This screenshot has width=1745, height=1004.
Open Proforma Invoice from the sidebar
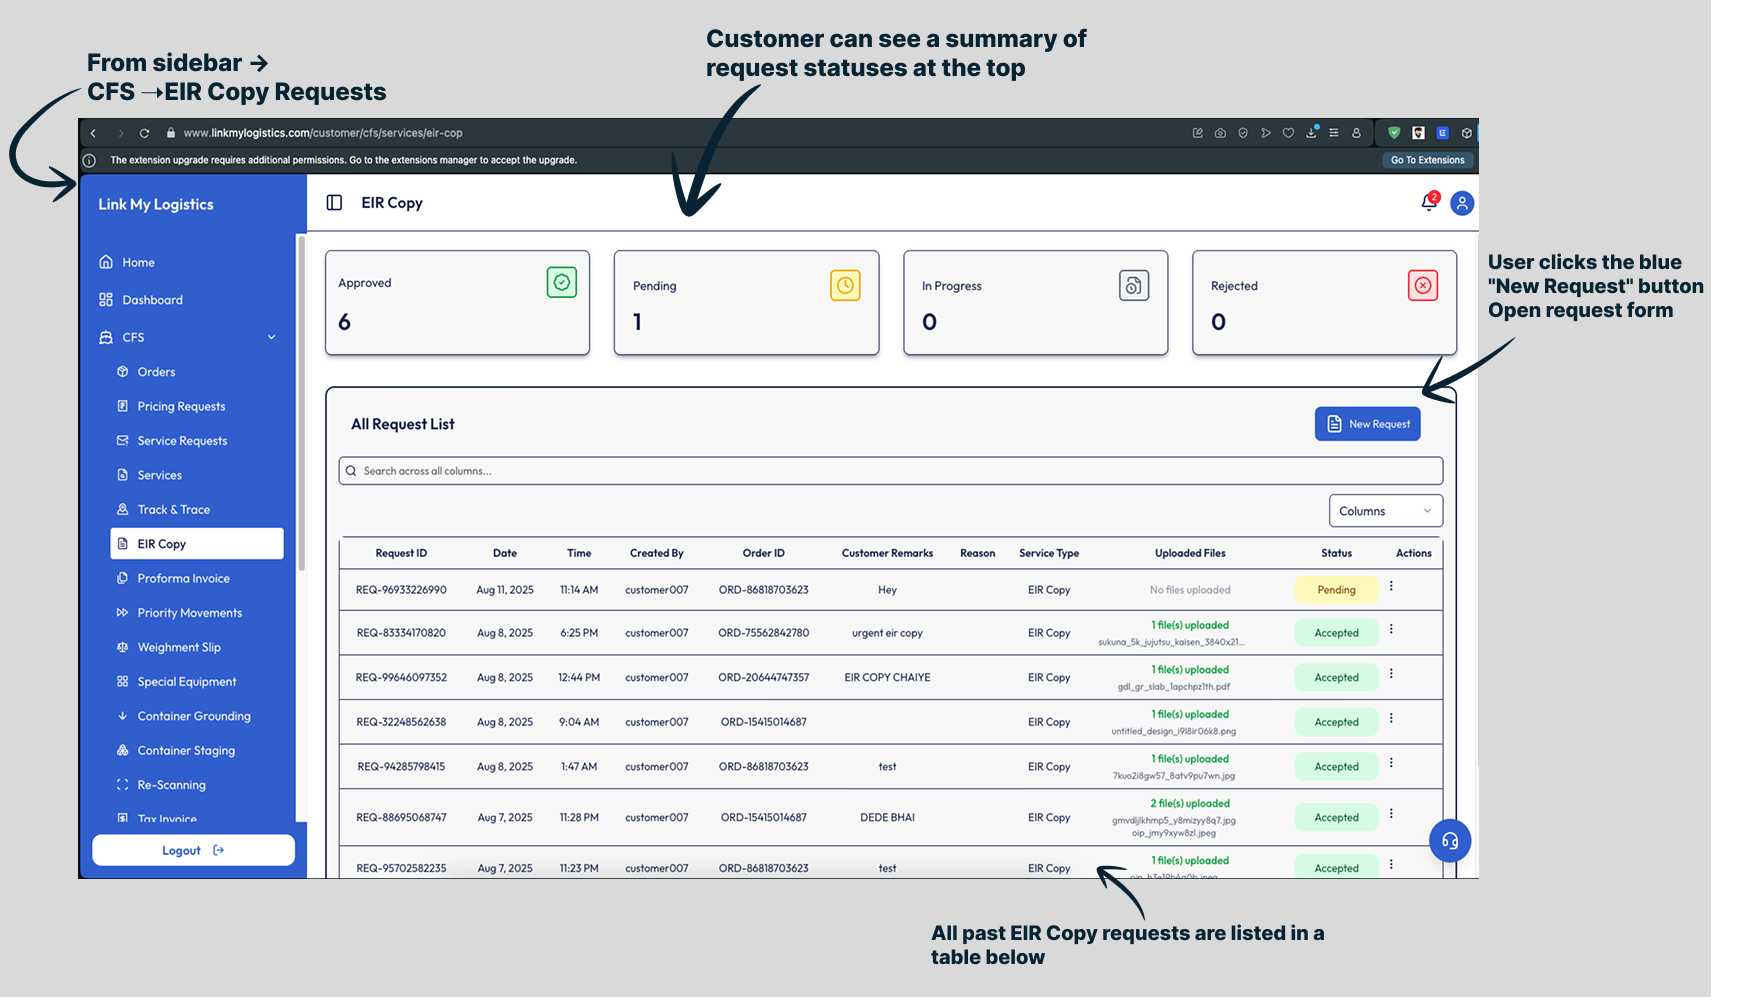point(183,579)
